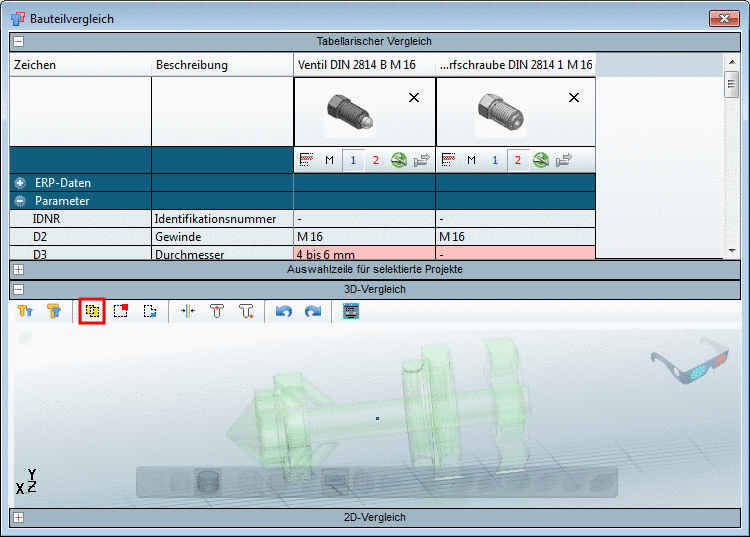Expand the 2D-Vergleich section
Viewport: 750px width, 537px height.
coord(19,517)
